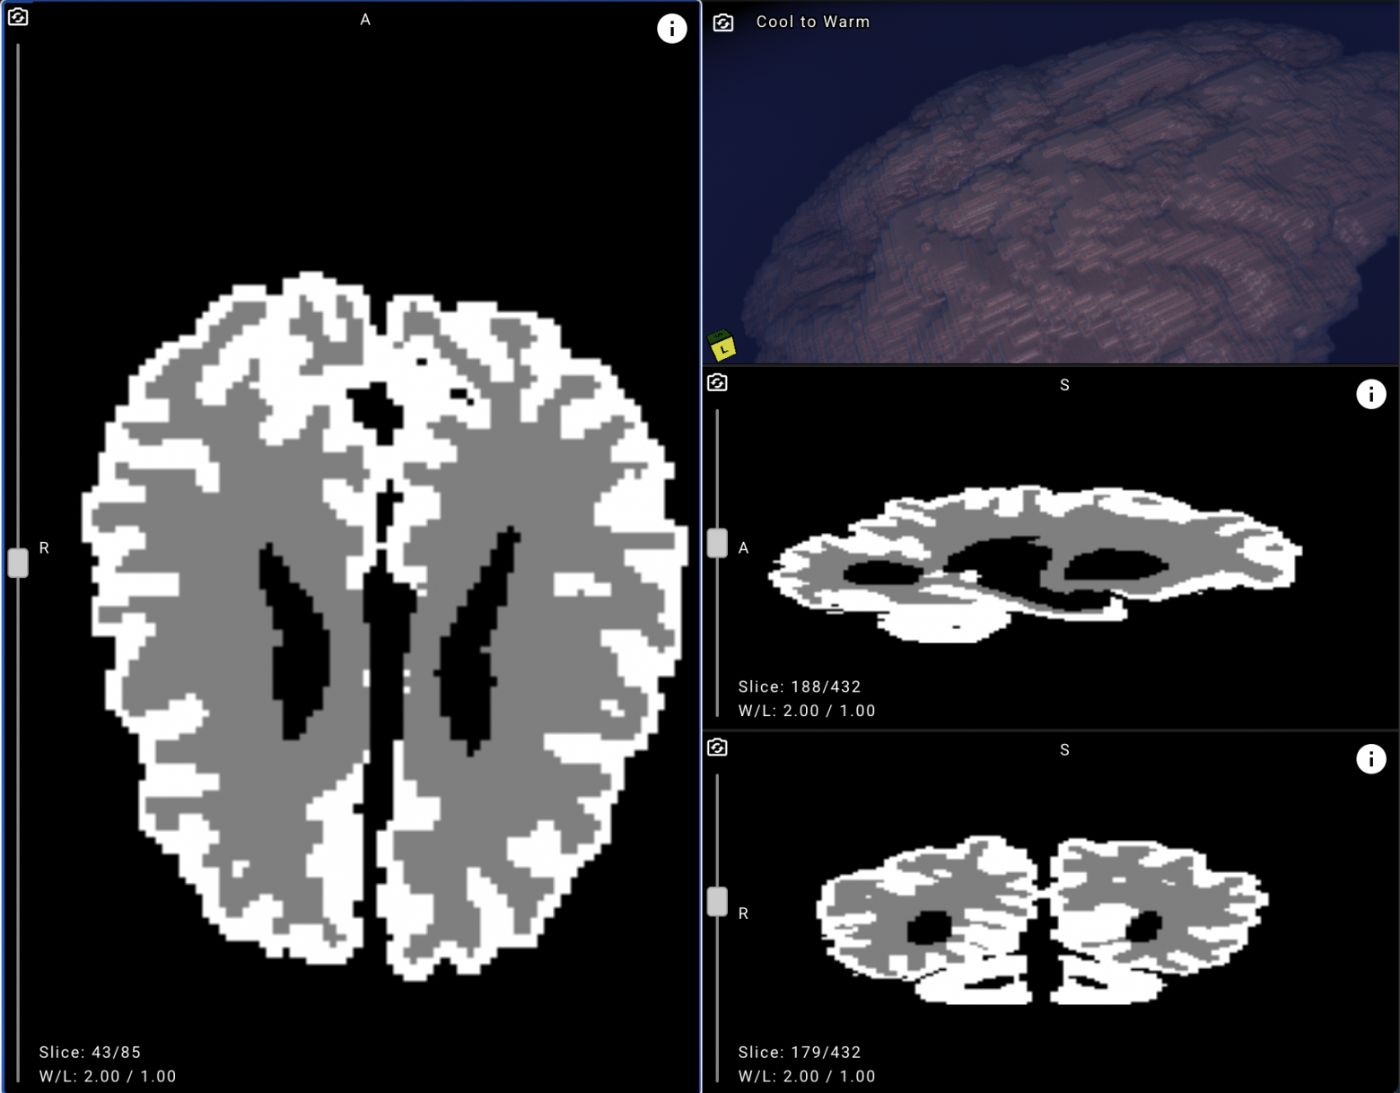Click the axial view W/L 2.00 / 1.00 text

[108, 1076]
